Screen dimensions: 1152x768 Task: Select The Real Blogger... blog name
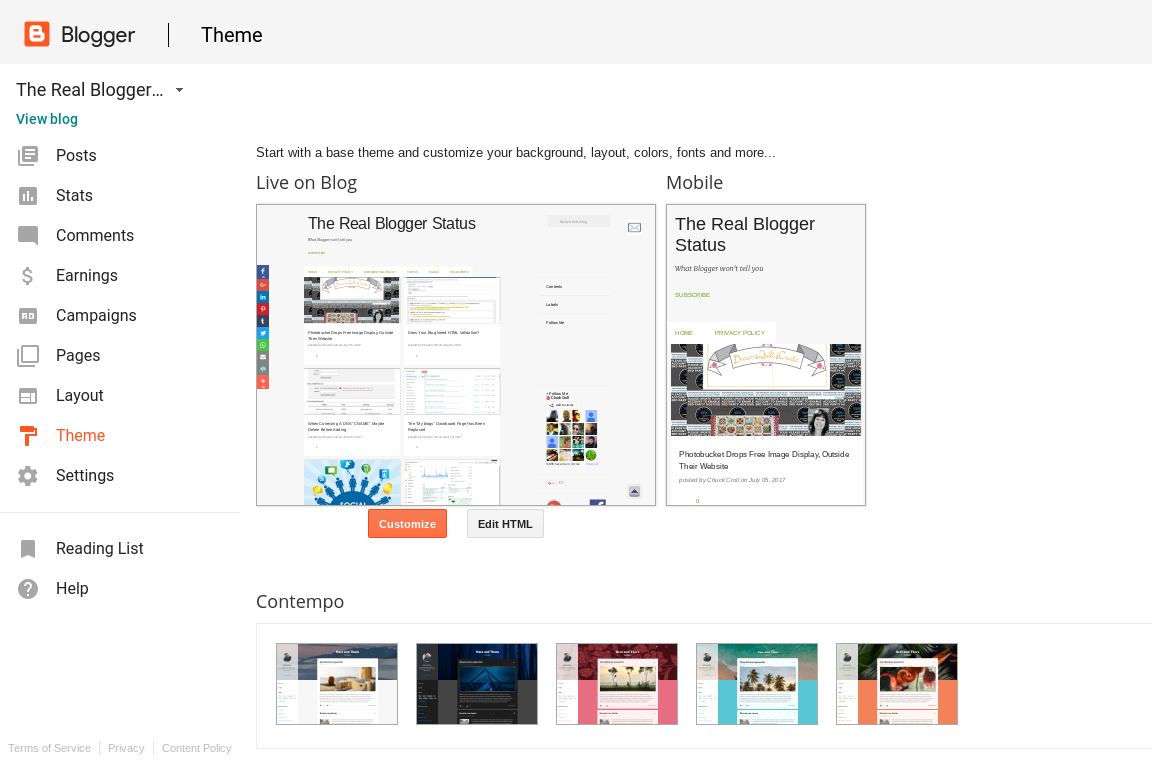[x=90, y=90]
